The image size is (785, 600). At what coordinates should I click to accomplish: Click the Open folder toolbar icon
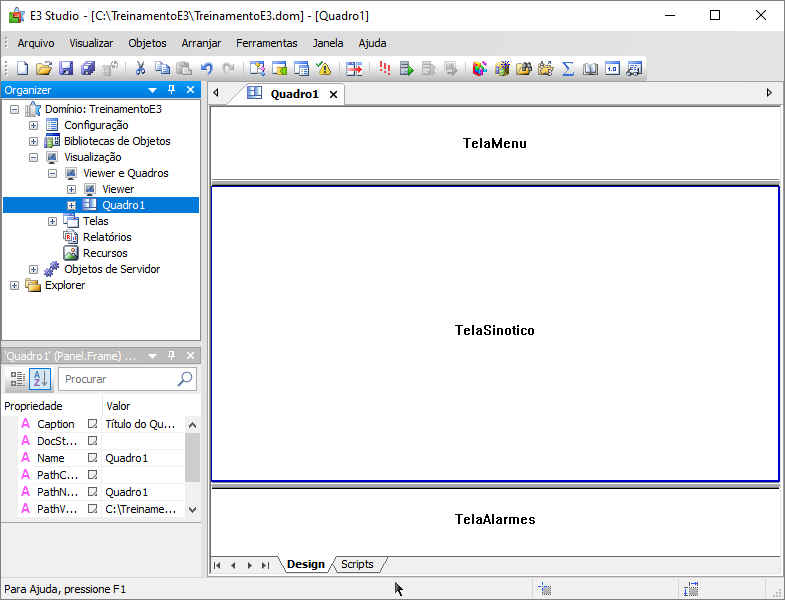tap(44, 69)
